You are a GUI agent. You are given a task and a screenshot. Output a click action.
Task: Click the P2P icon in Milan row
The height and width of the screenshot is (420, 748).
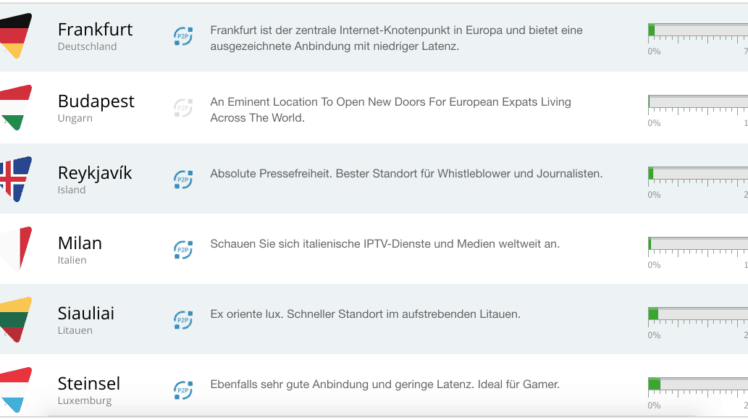[x=183, y=250]
